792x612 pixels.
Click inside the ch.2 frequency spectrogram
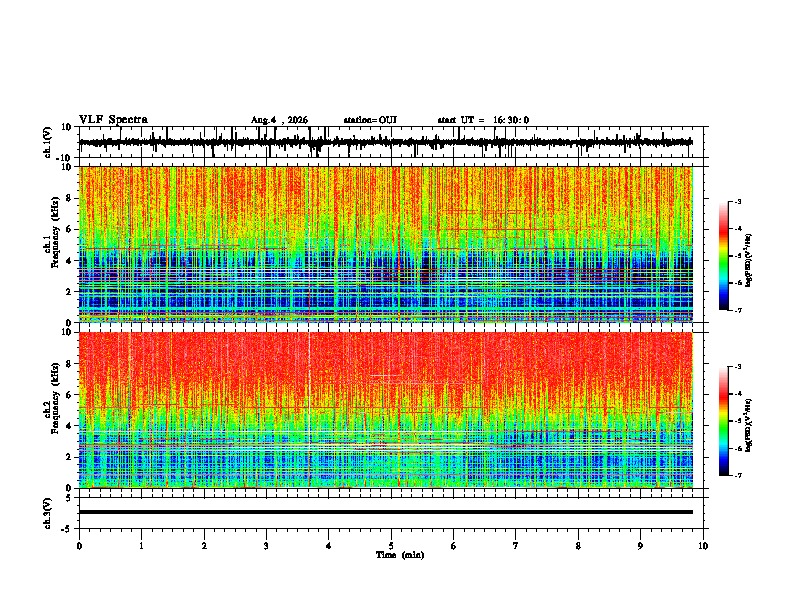tap(386, 410)
